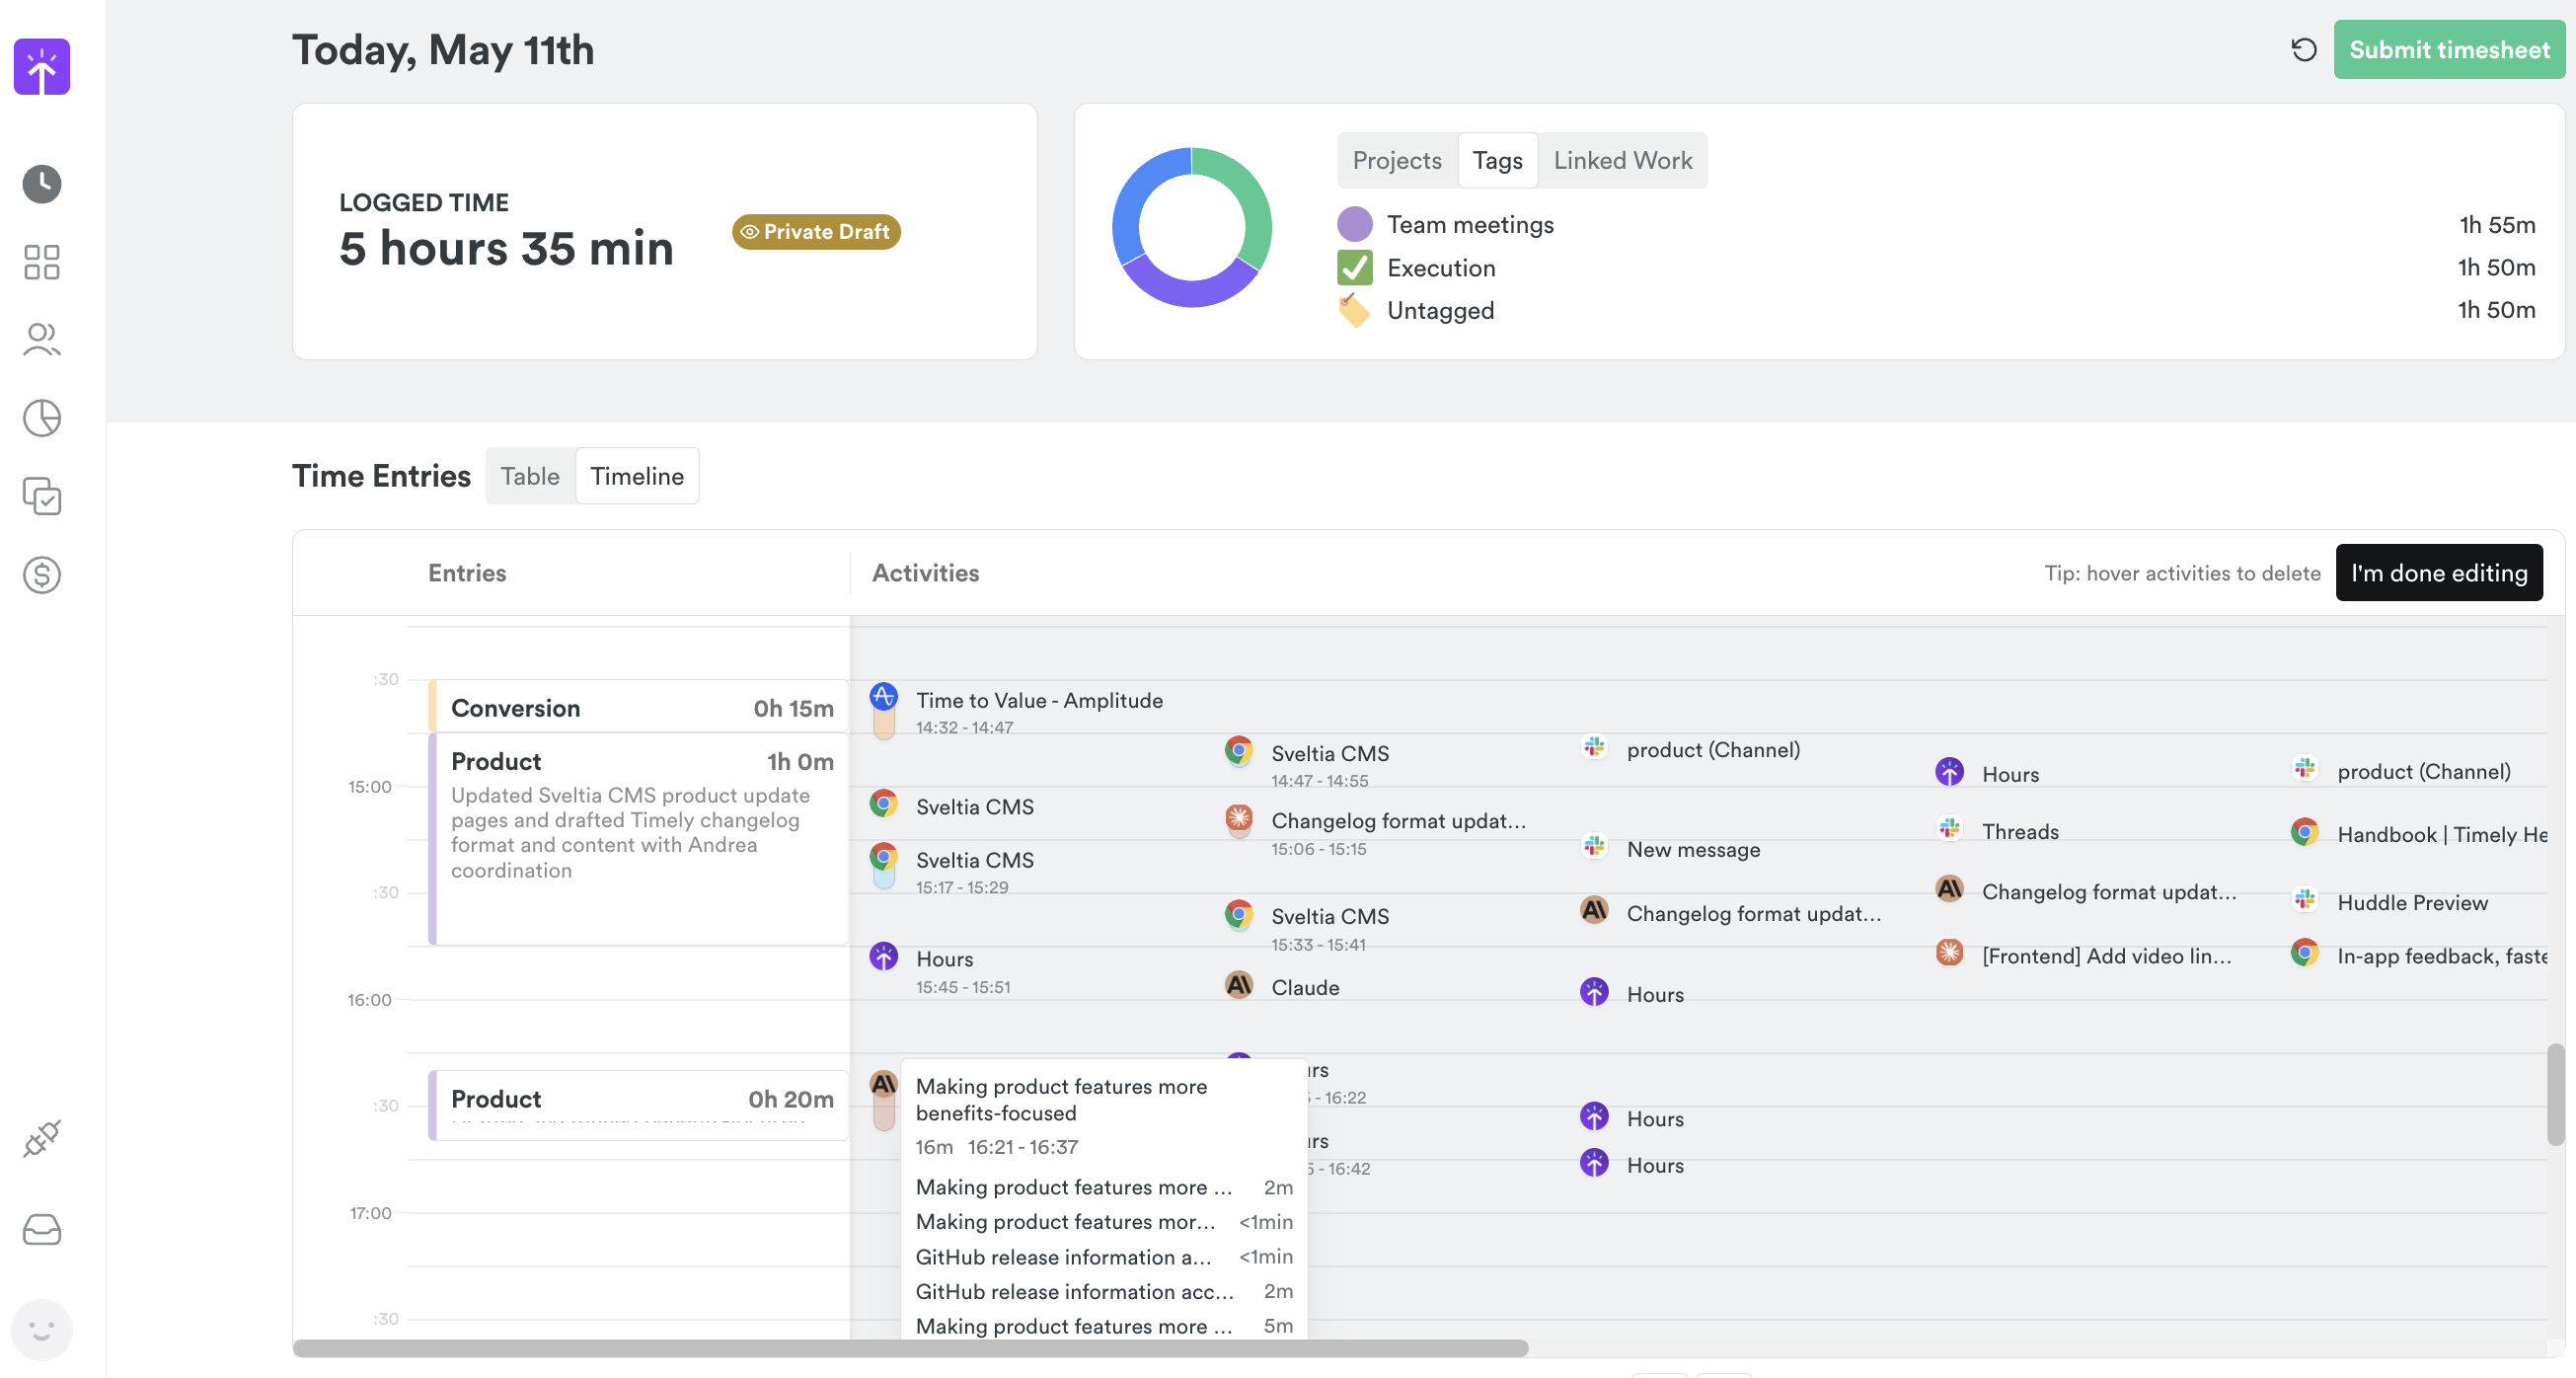
Task: Click the smiley avatar icon
Action: [x=42, y=1329]
